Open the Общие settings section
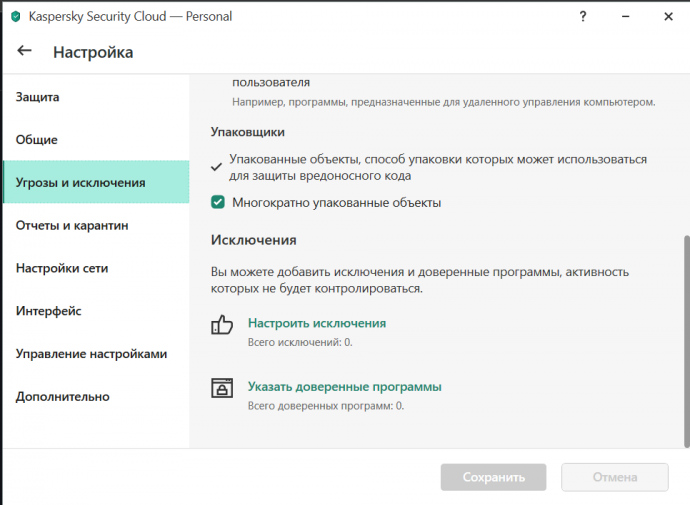Image resolution: width=690 pixels, height=505 pixels. click(x=37, y=140)
